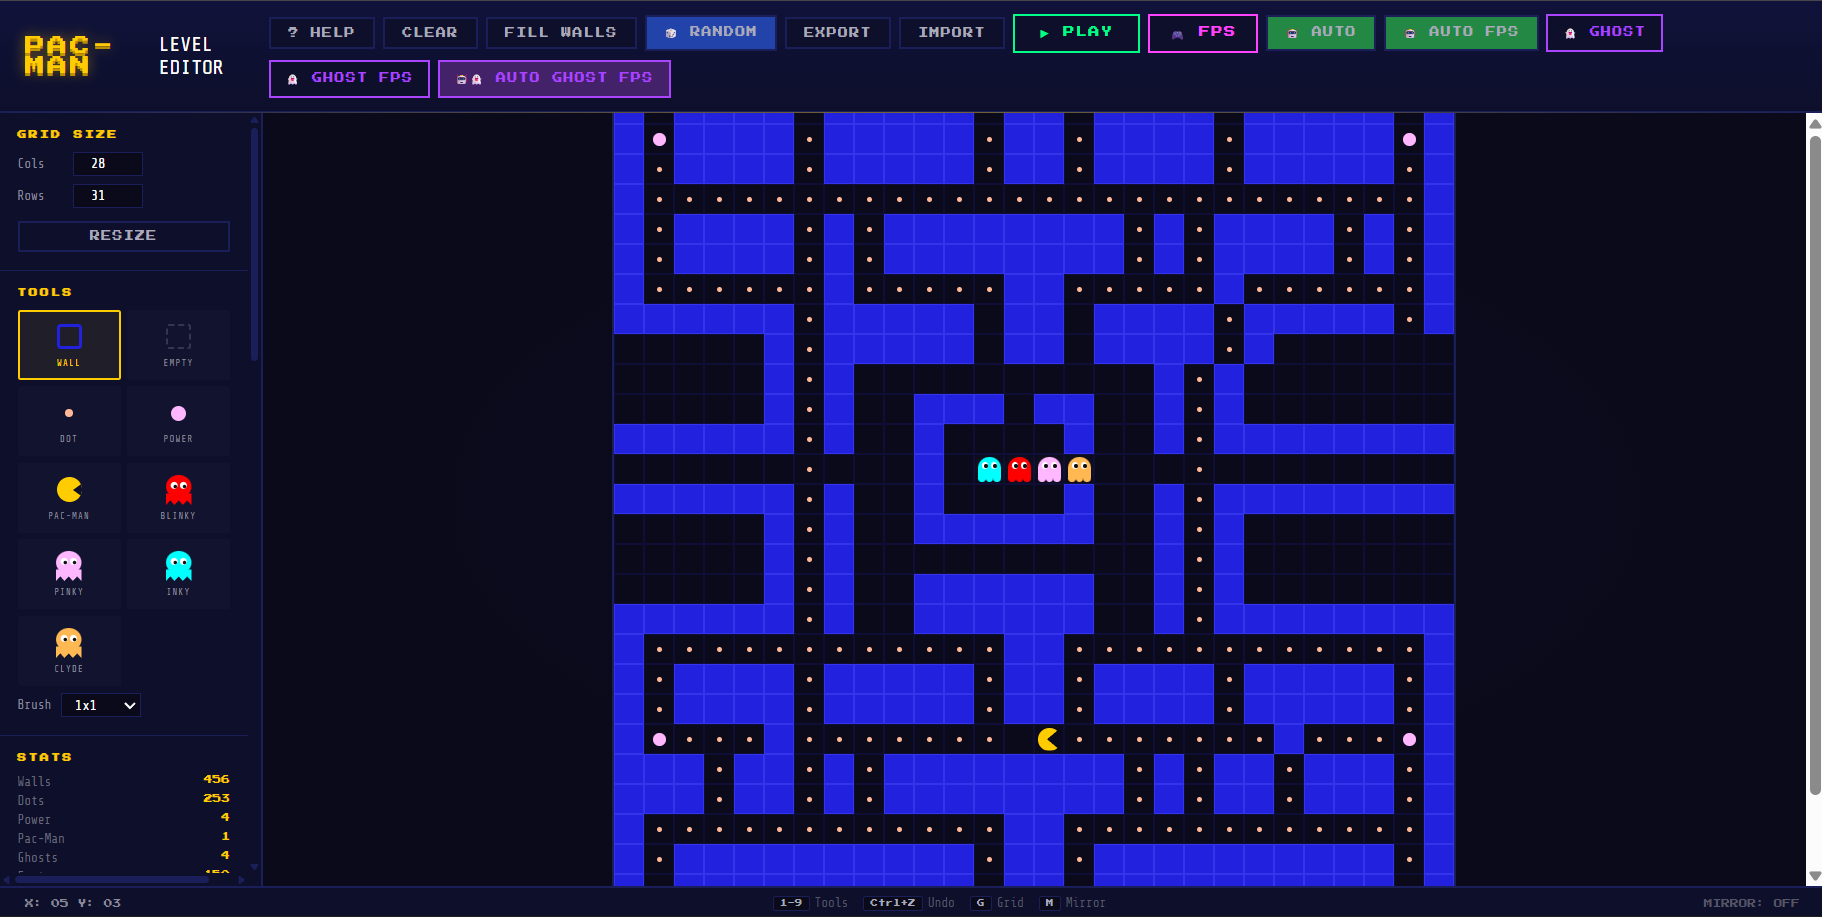The height and width of the screenshot is (917, 1822).
Task: Pick the Power pellet tool
Action: (x=178, y=421)
